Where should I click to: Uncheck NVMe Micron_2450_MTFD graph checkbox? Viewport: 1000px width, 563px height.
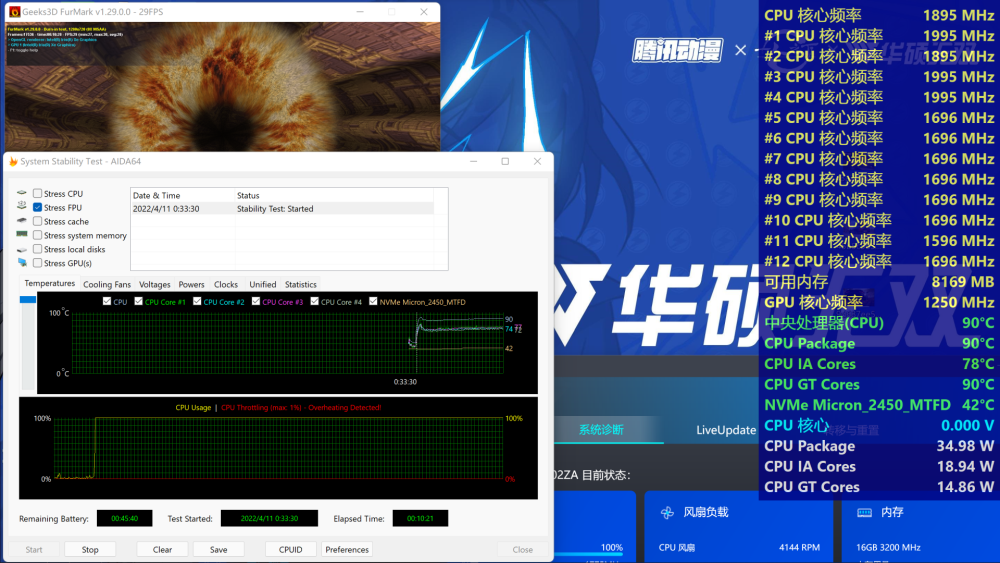point(373,302)
